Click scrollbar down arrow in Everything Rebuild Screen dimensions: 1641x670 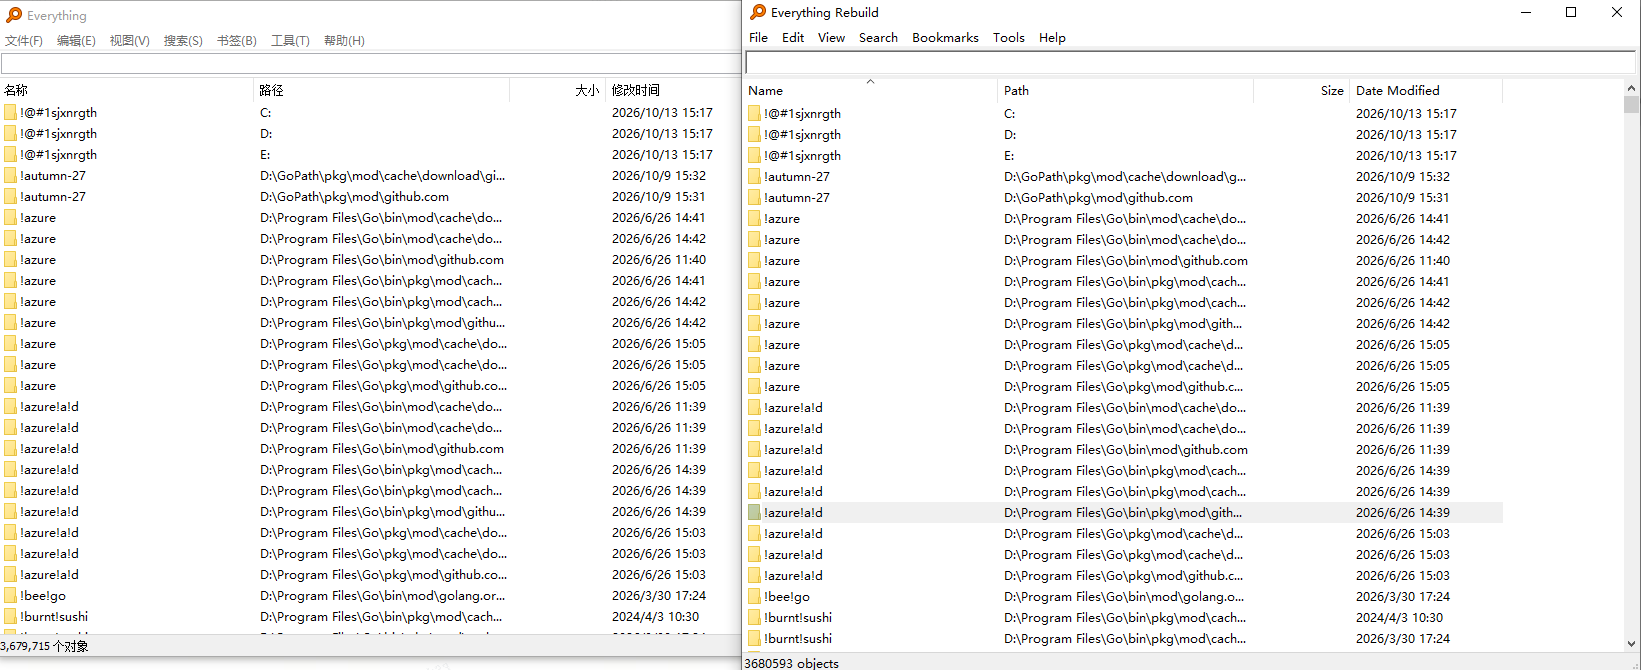1632,645
